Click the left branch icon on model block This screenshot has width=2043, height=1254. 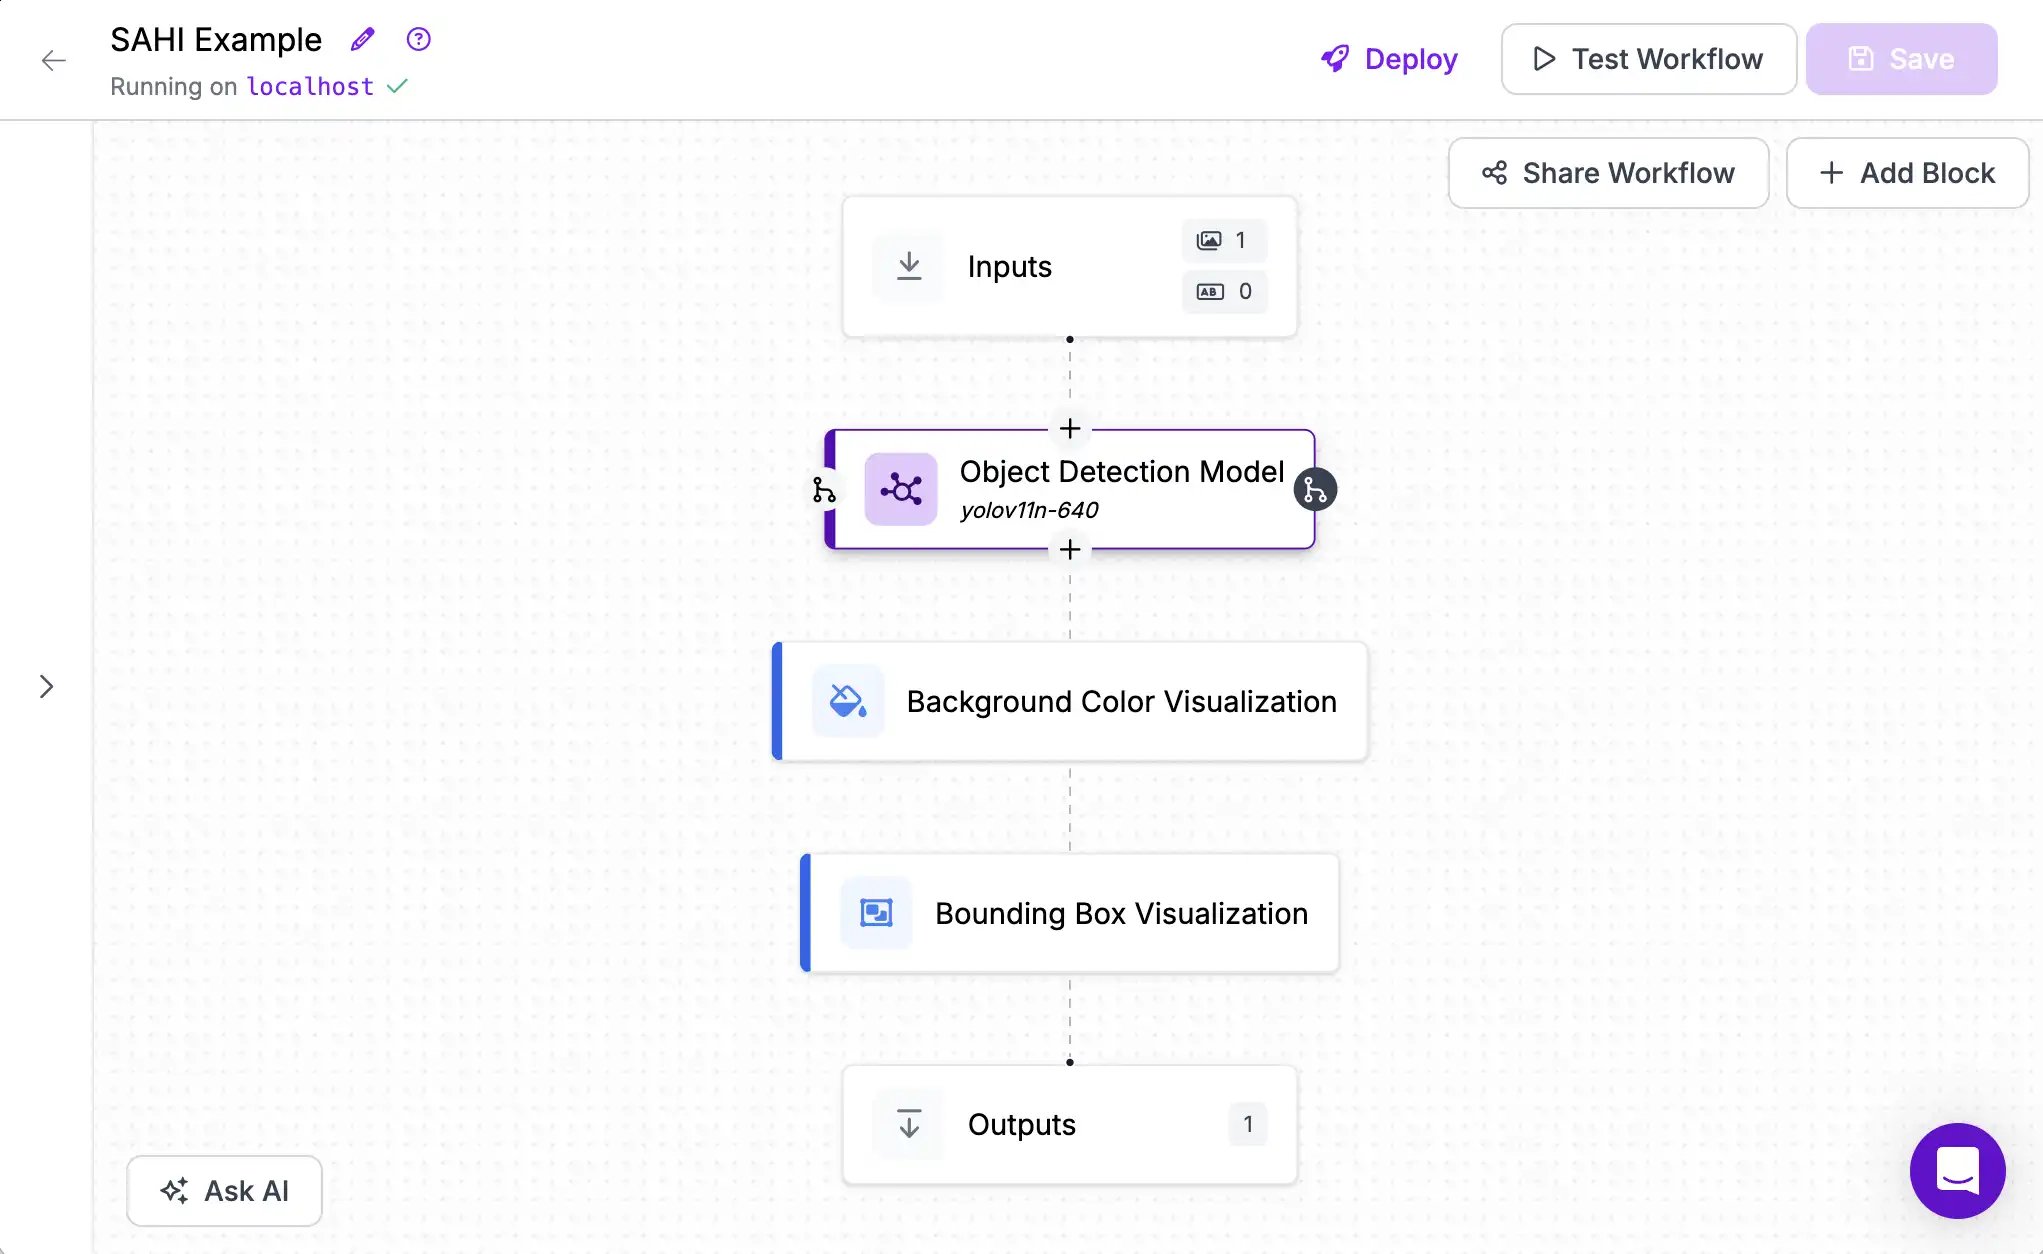tap(824, 490)
